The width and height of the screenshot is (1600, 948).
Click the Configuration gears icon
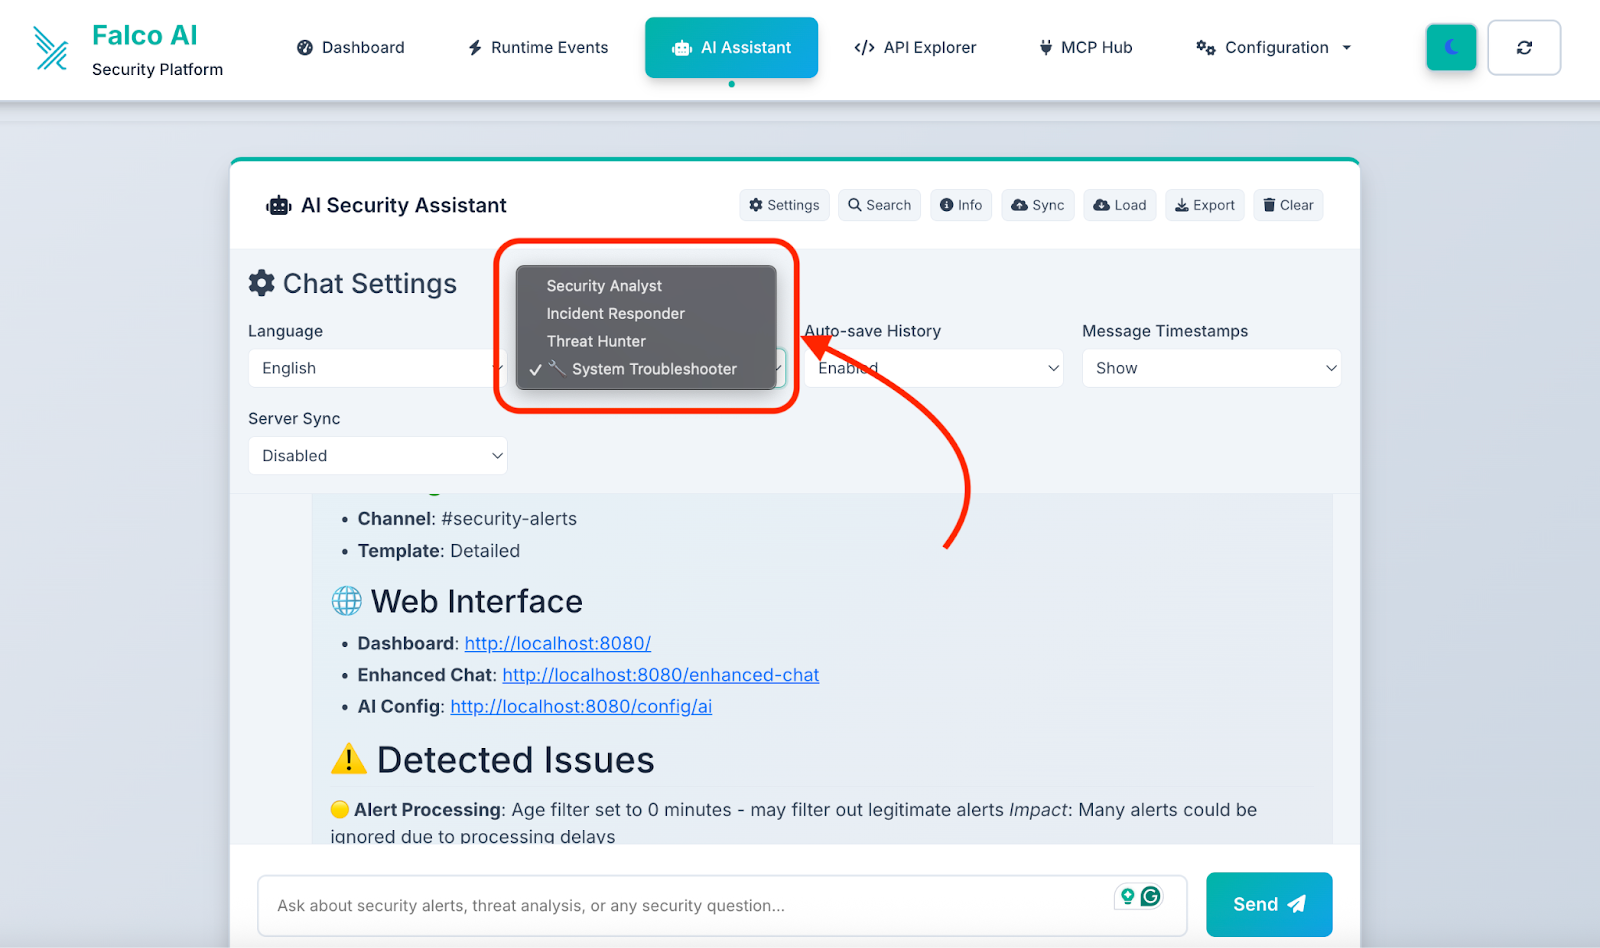point(1206,47)
